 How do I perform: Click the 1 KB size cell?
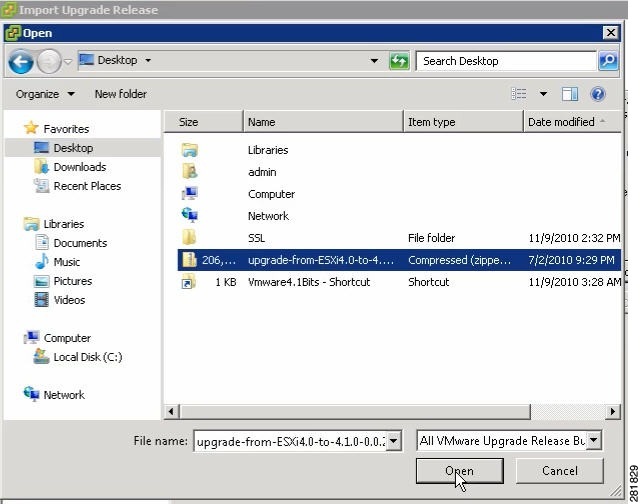tap(226, 282)
